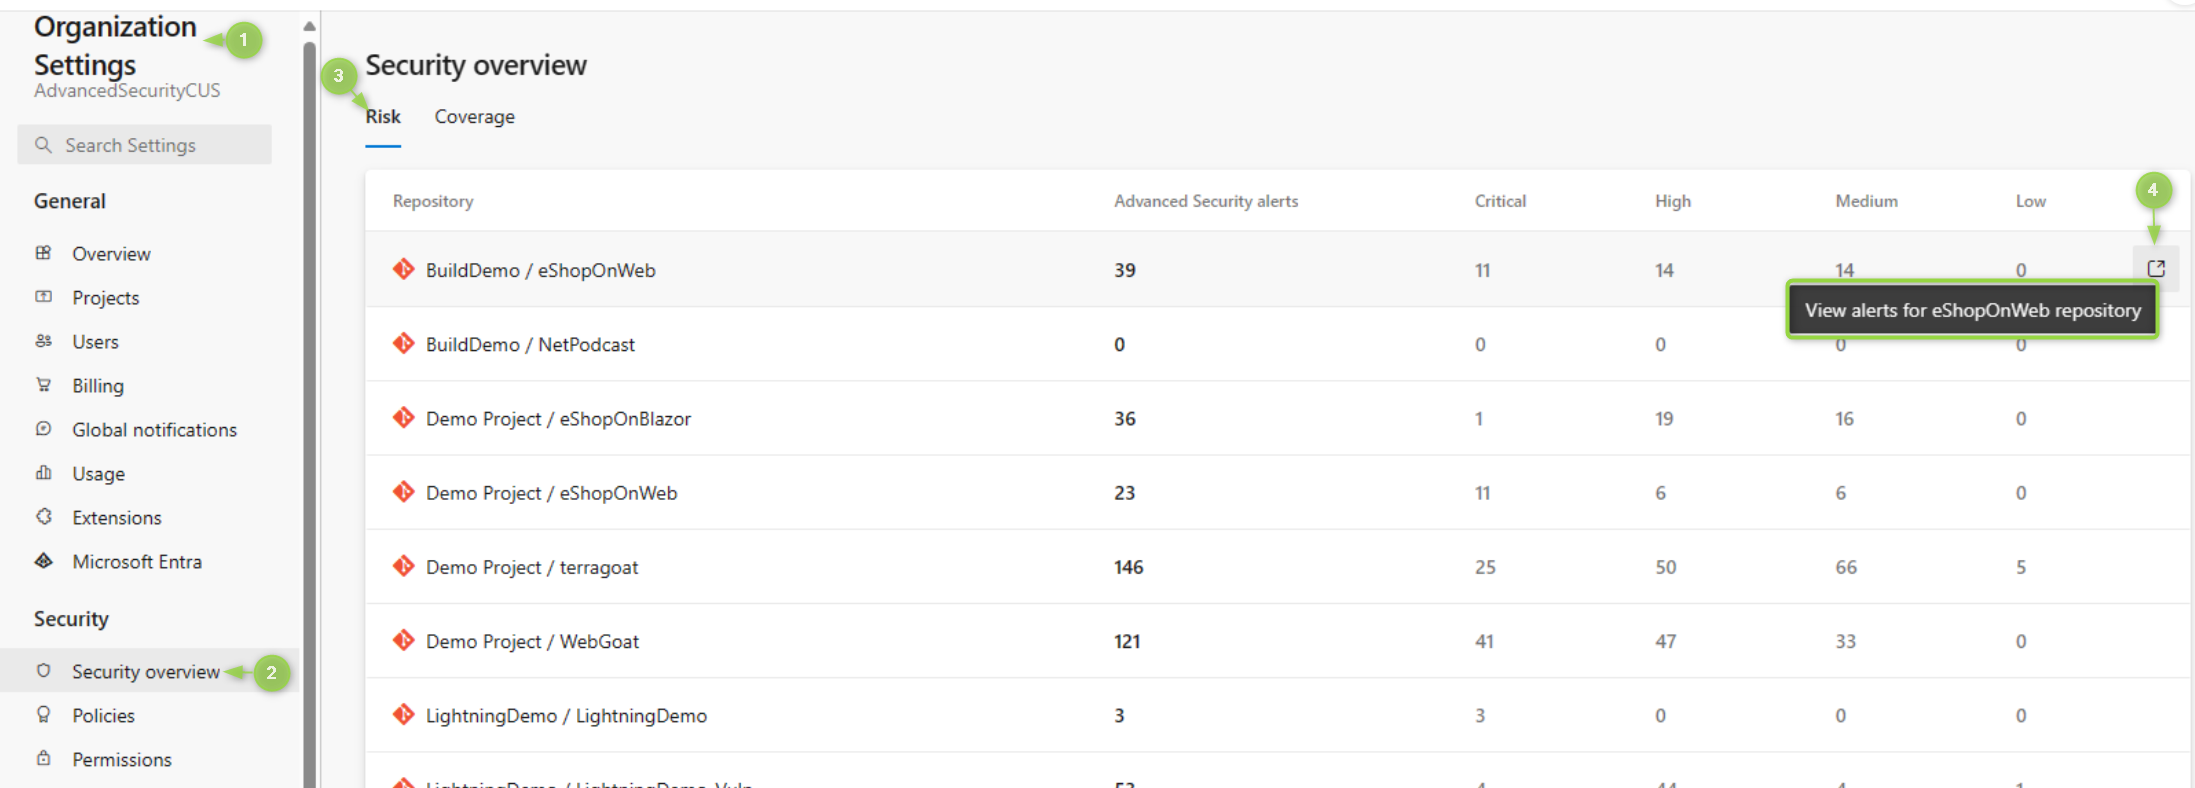
Task: Select the BuildDemo / eShopOnWeb repository name
Action: tap(541, 270)
